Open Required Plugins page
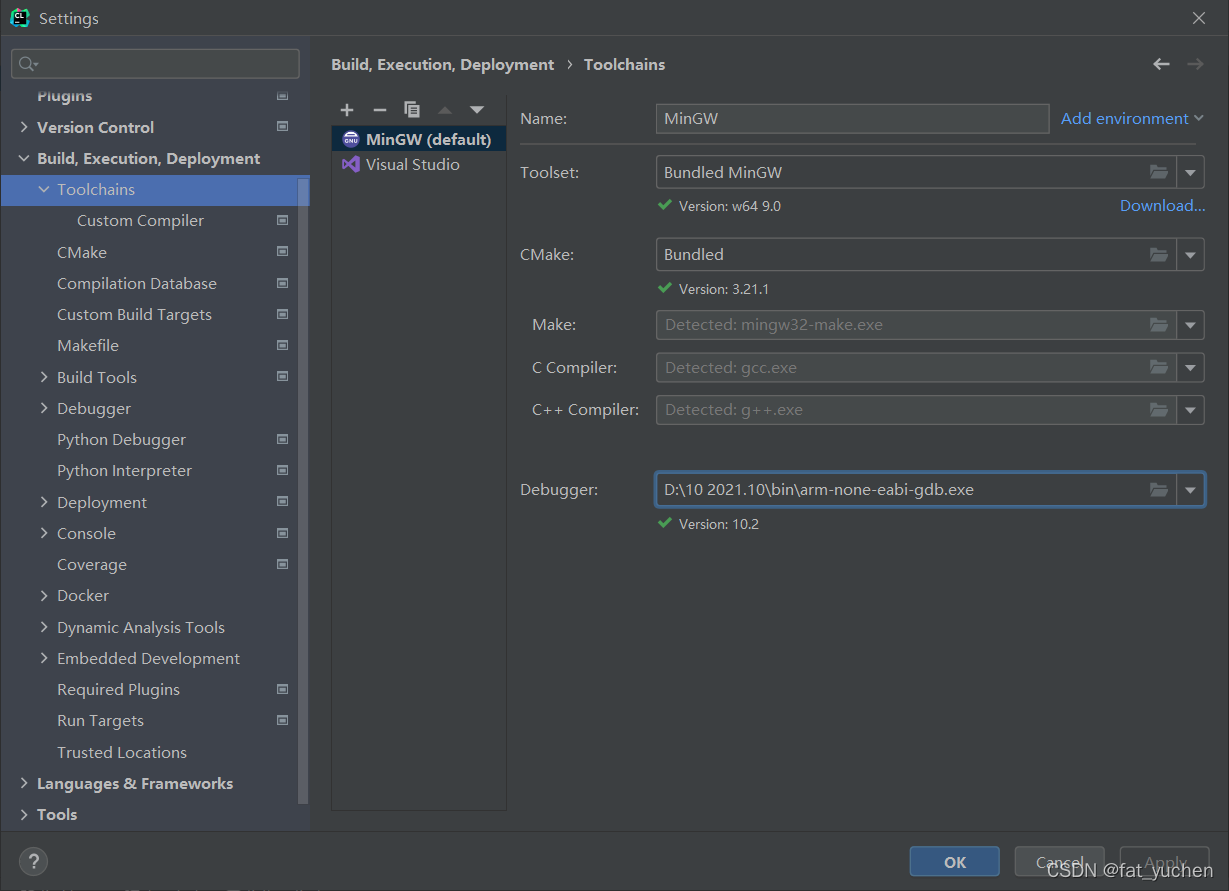 [x=118, y=689]
